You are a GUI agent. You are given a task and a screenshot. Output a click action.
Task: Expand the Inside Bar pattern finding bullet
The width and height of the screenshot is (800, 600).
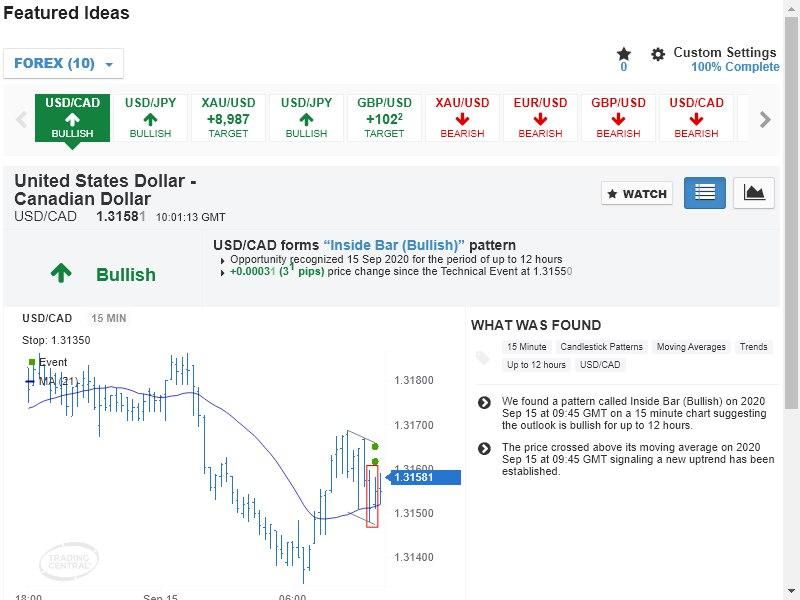click(484, 402)
